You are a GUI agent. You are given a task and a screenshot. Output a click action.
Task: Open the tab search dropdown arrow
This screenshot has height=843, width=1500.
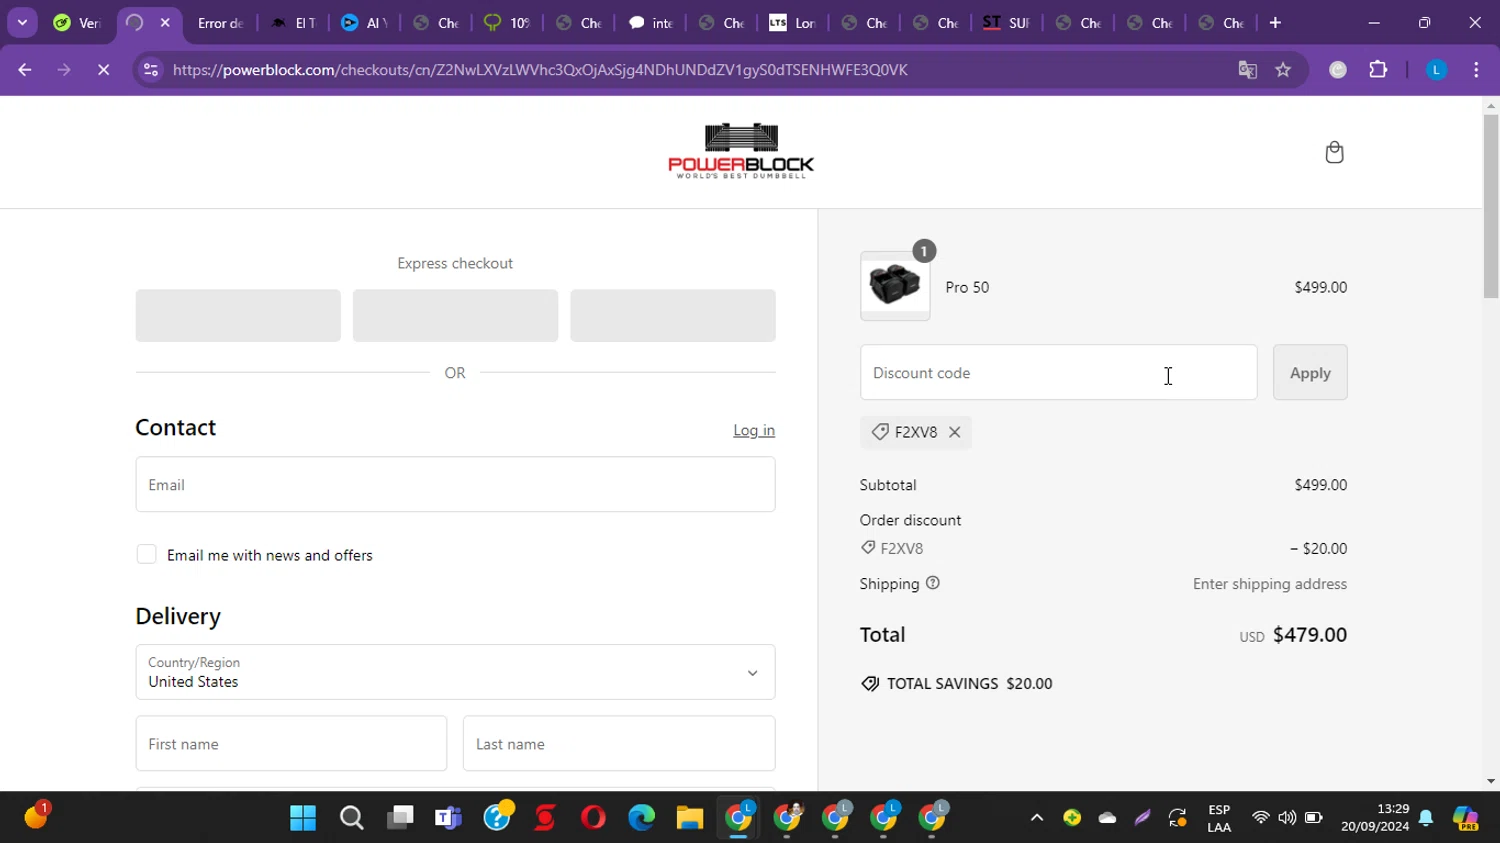[x=22, y=22]
